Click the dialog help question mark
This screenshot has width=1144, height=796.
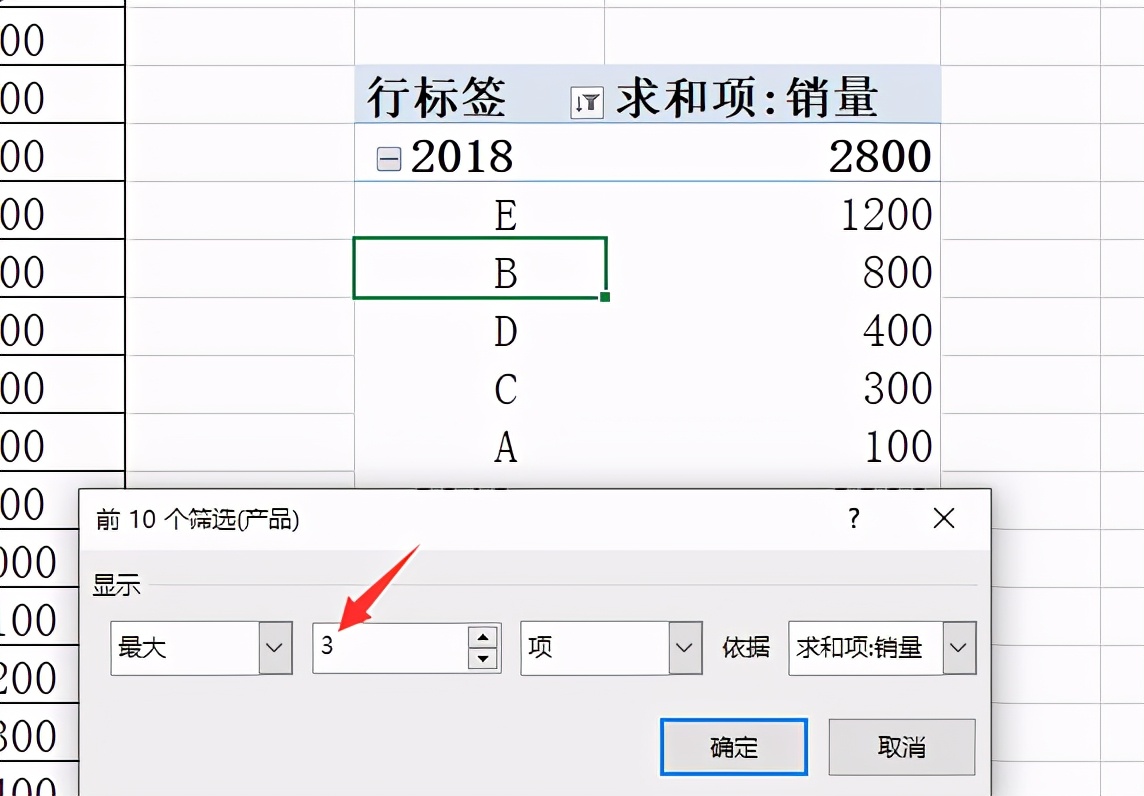[854, 519]
